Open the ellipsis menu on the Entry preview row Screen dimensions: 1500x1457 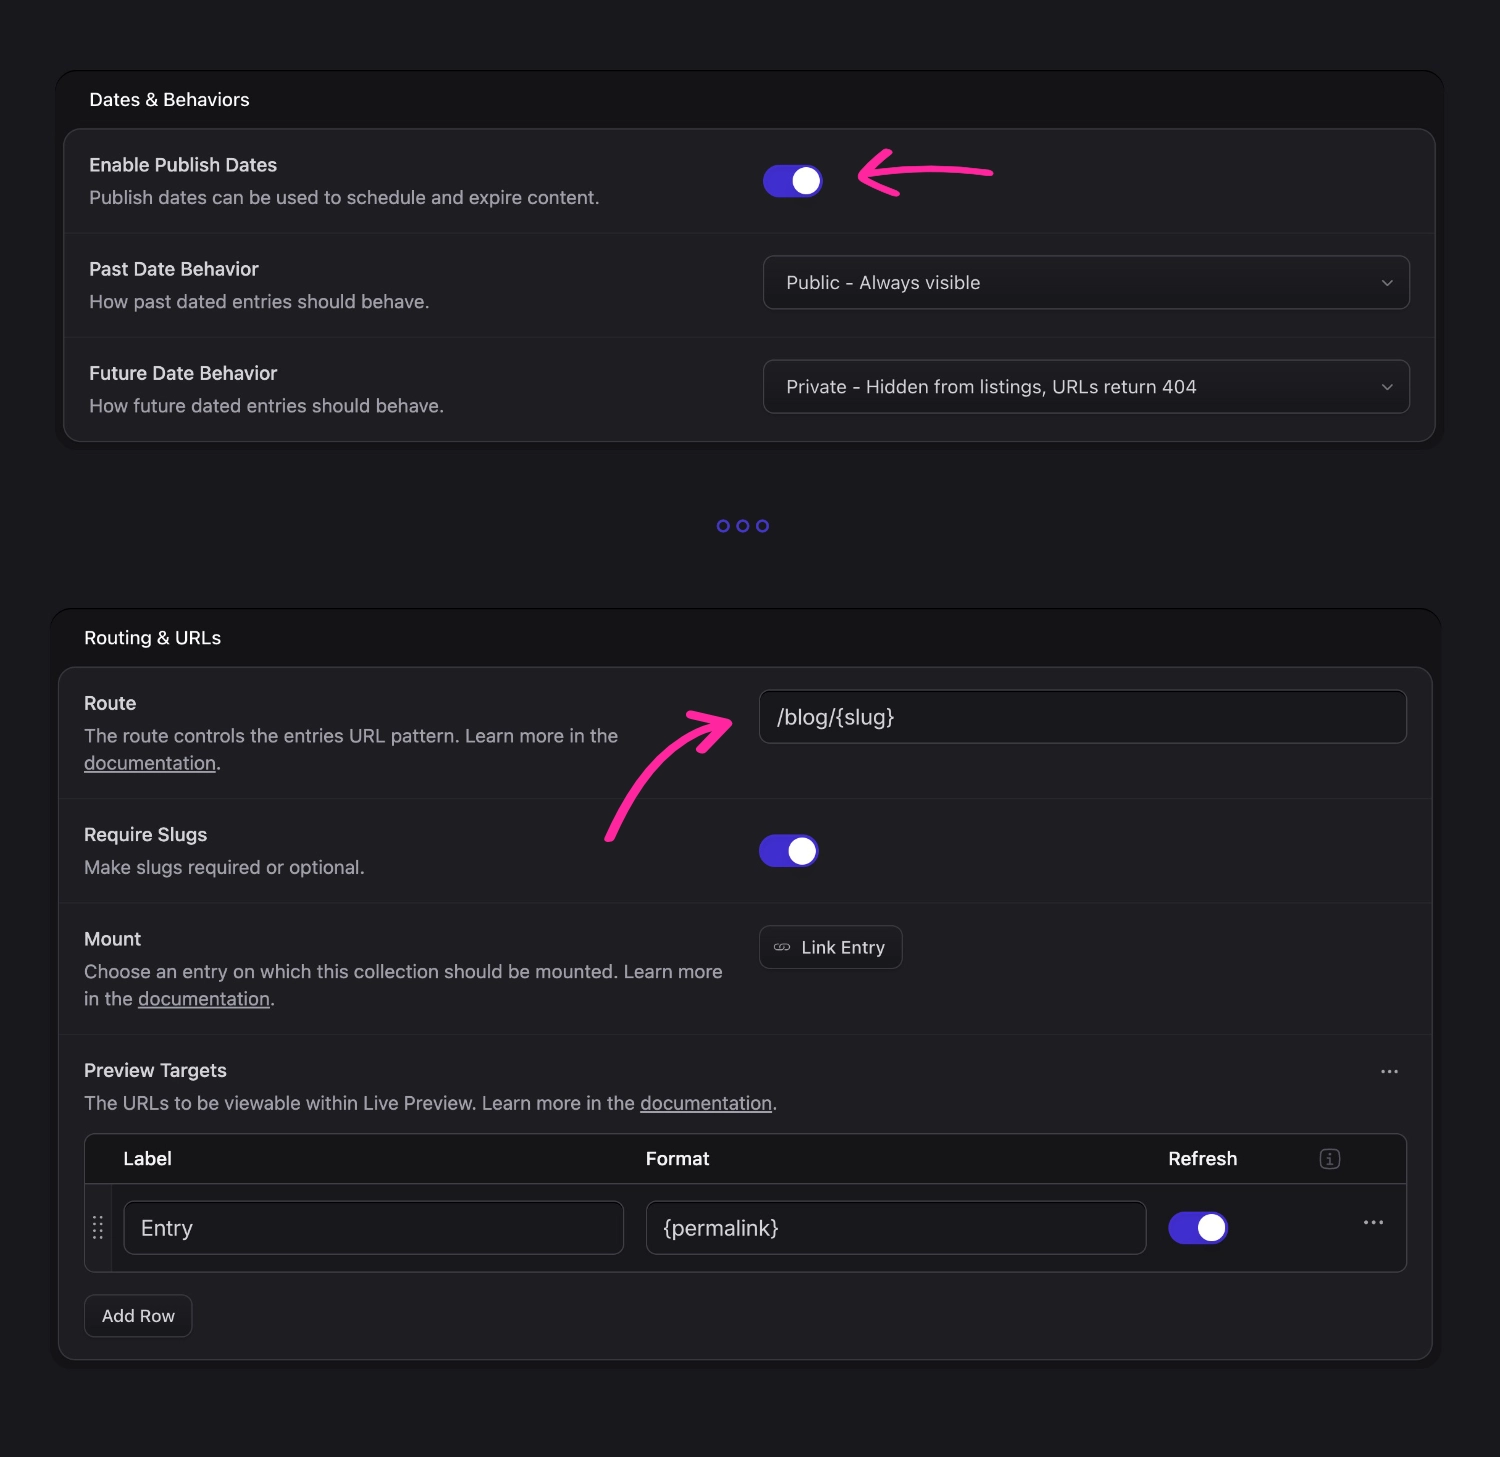pos(1373,1222)
